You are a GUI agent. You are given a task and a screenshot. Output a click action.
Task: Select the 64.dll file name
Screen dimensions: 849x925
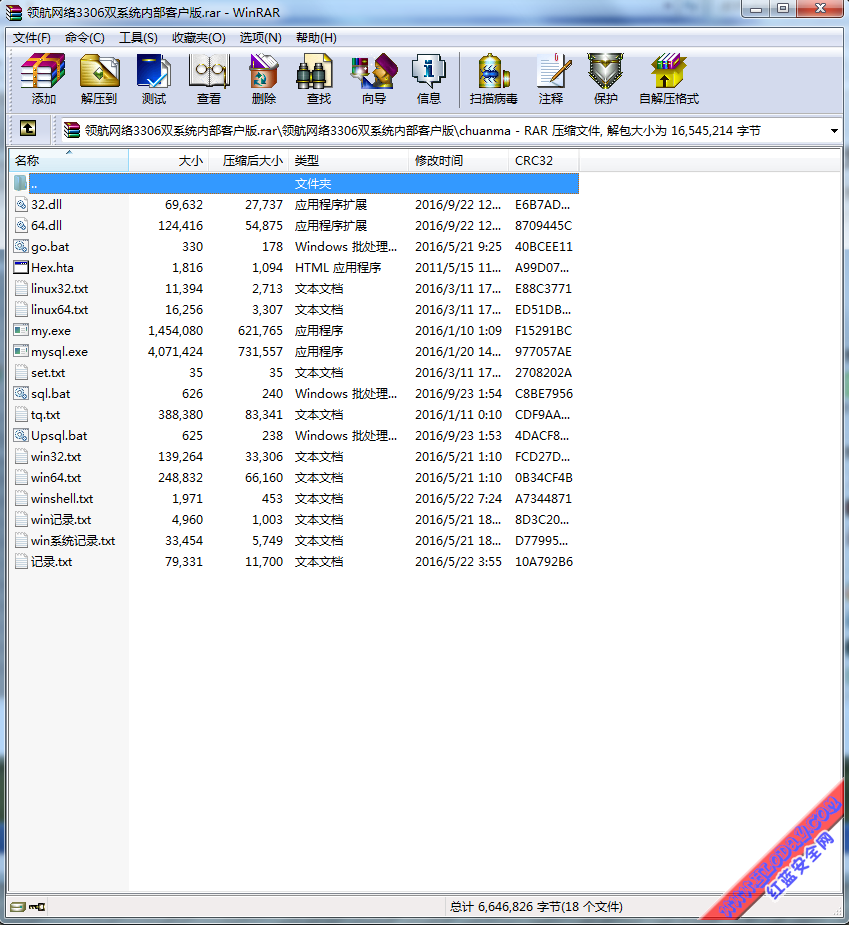pos(47,225)
